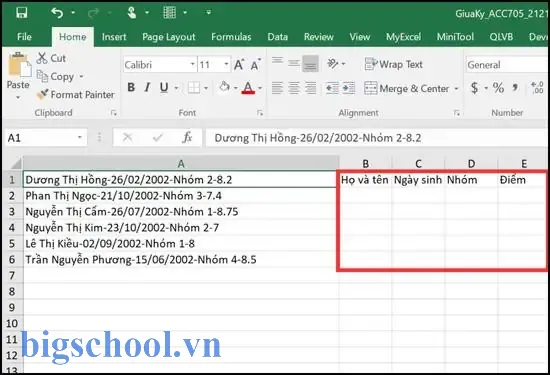The height and width of the screenshot is (375, 550).
Task: Open the table grid quick access icon
Action: (170, 13)
